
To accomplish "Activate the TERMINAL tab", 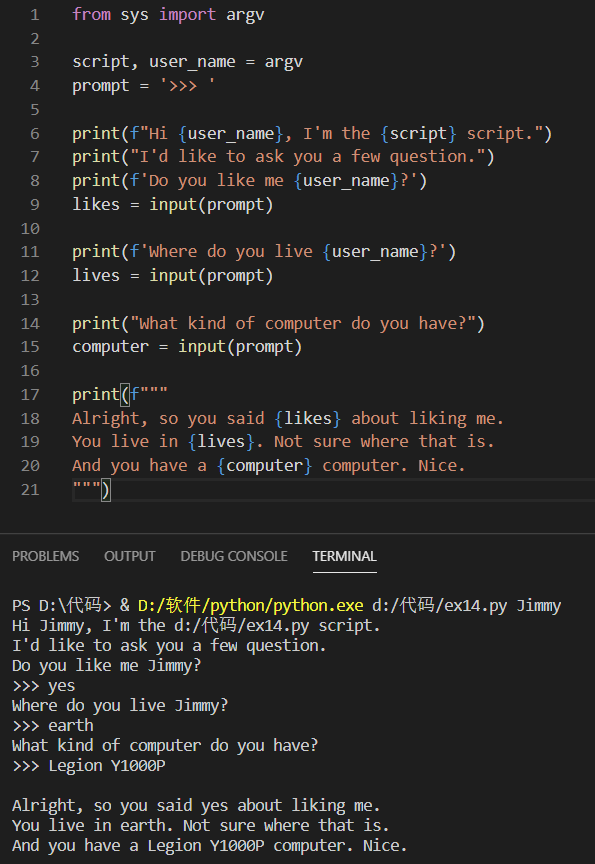I will [344, 556].
